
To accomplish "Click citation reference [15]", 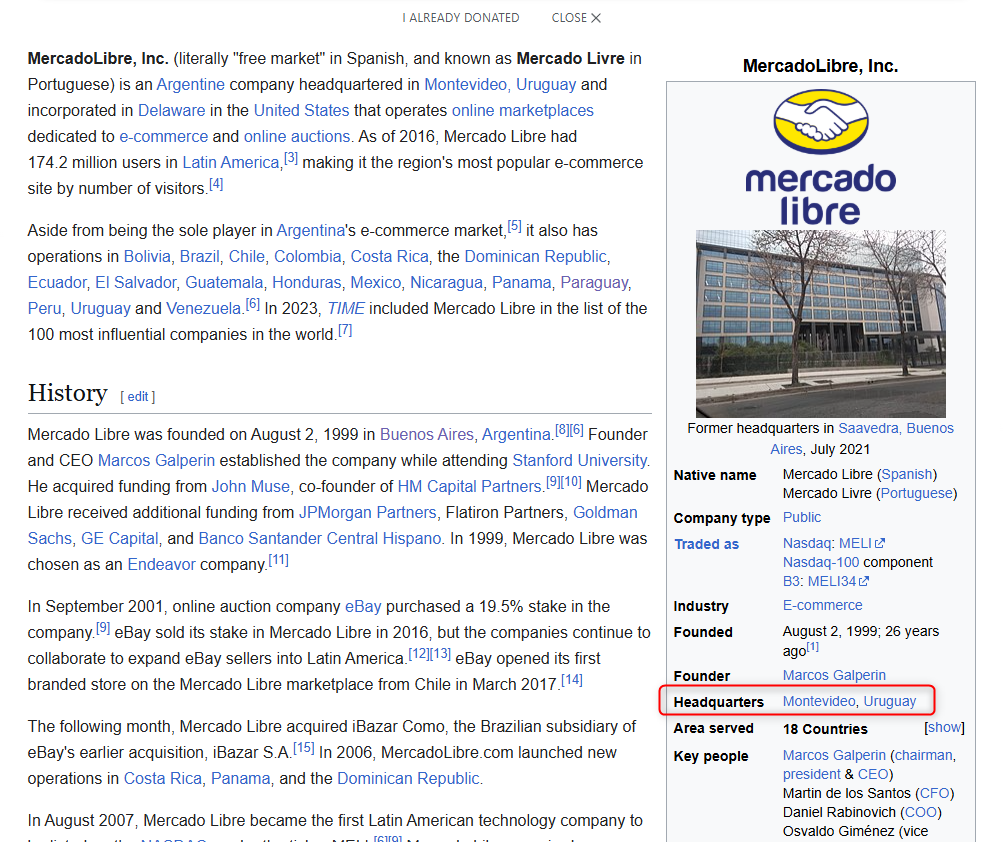I will pyautogui.click(x=304, y=748).
